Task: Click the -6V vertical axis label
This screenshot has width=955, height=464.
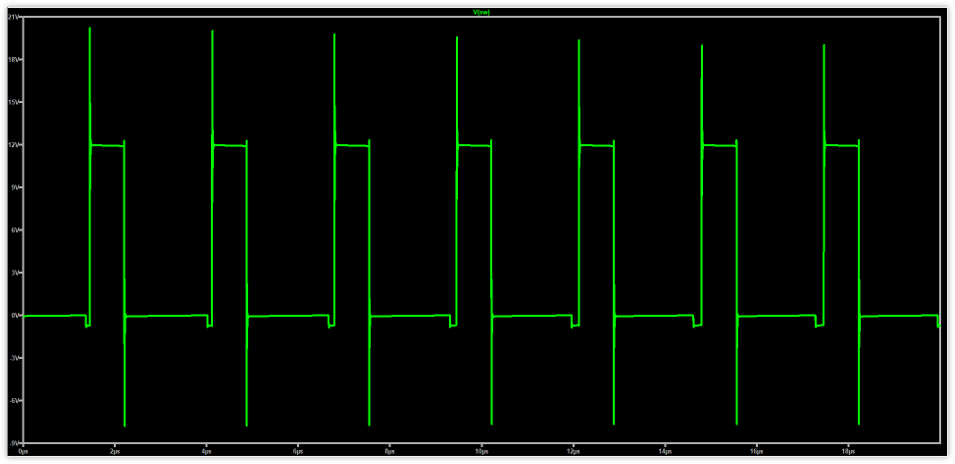Action: click(x=13, y=401)
